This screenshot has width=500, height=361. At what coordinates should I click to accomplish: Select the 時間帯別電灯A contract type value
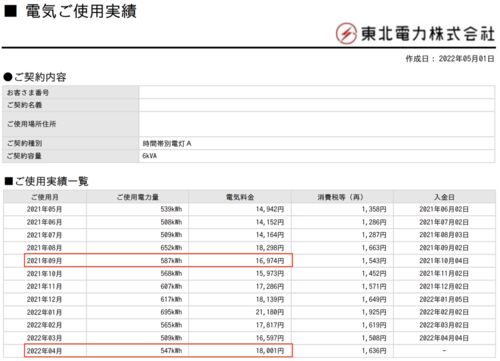point(167,144)
